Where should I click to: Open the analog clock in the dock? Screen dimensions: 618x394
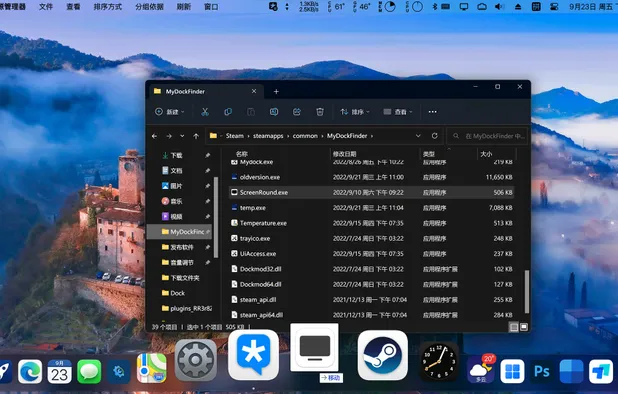click(x=438, y=361)
